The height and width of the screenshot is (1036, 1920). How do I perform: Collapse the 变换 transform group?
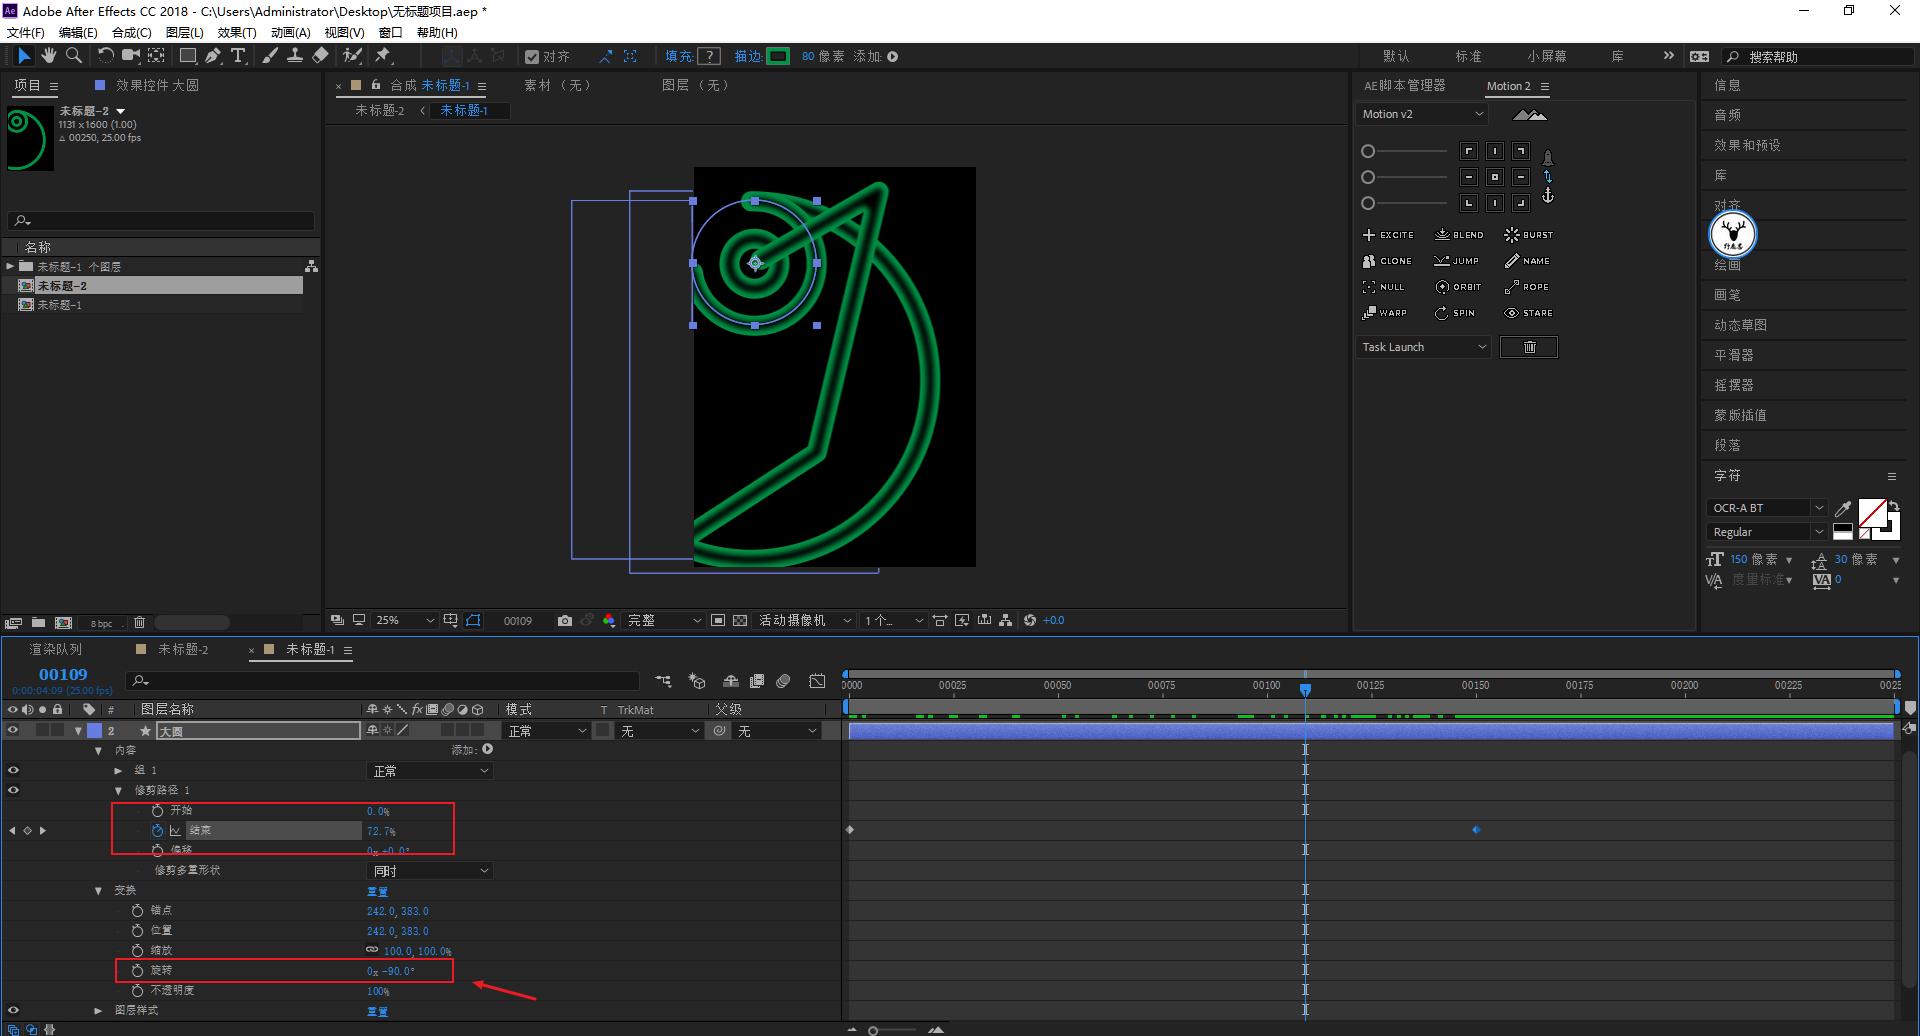click(98, 890)
